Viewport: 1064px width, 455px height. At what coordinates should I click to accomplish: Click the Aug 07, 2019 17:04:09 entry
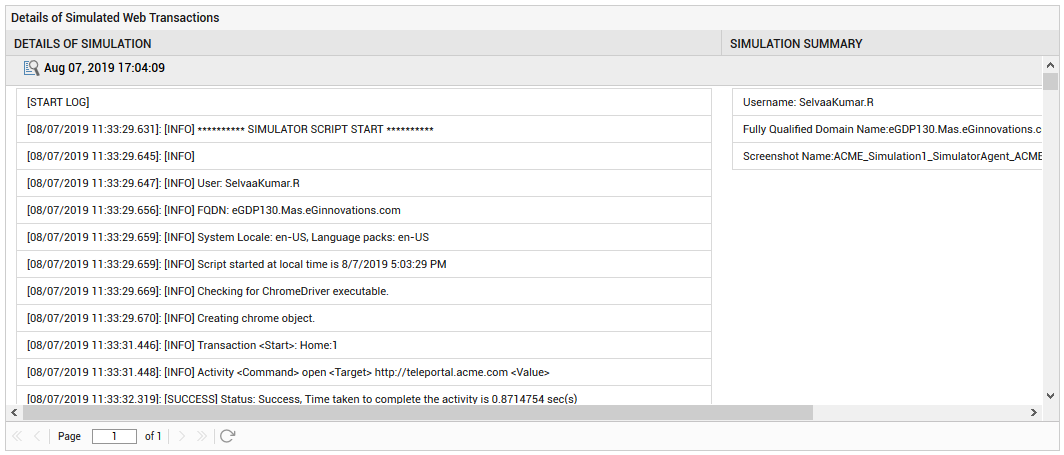(104, 68)
